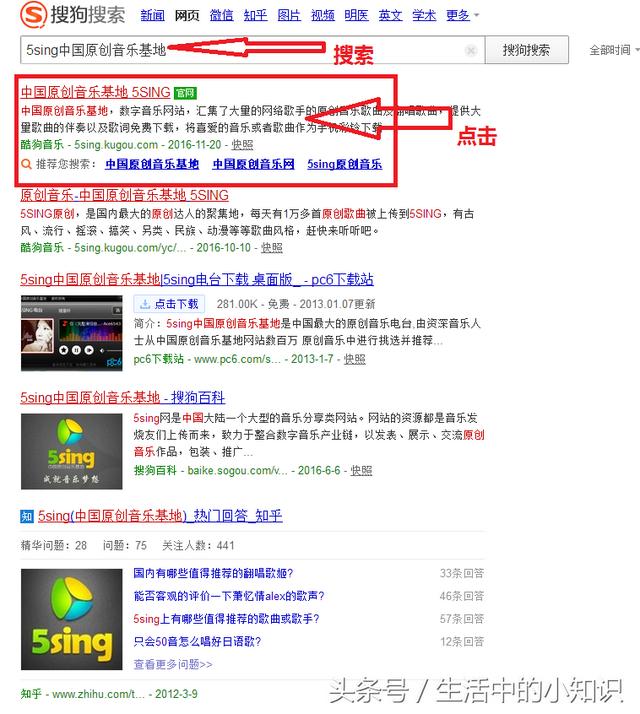The image size is (640, 714).
Task: Click suggested search 5sing原创音乐
Action: pos(344,164)
